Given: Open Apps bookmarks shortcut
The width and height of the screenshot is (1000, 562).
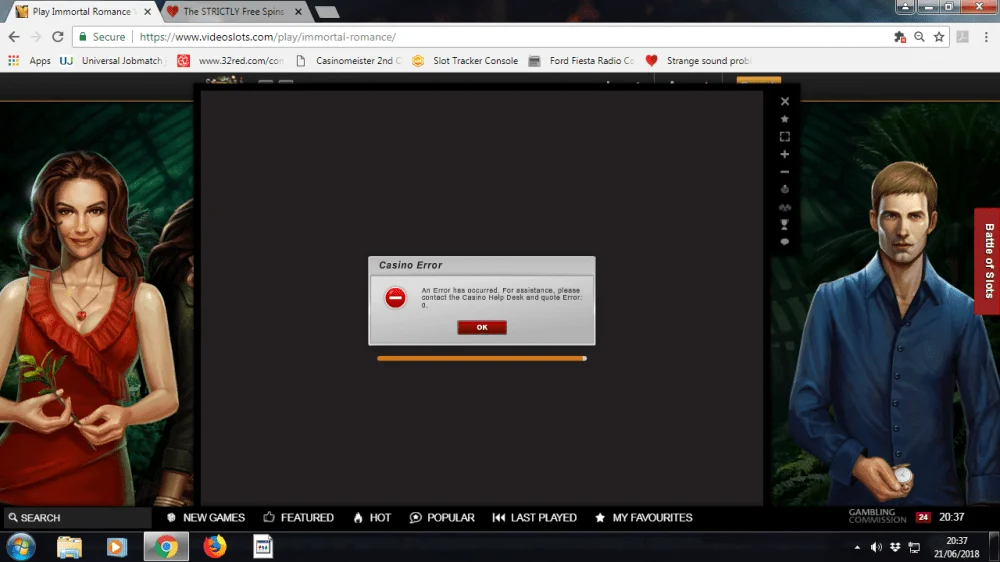Looking at the screenshot, I should point(29,61).
